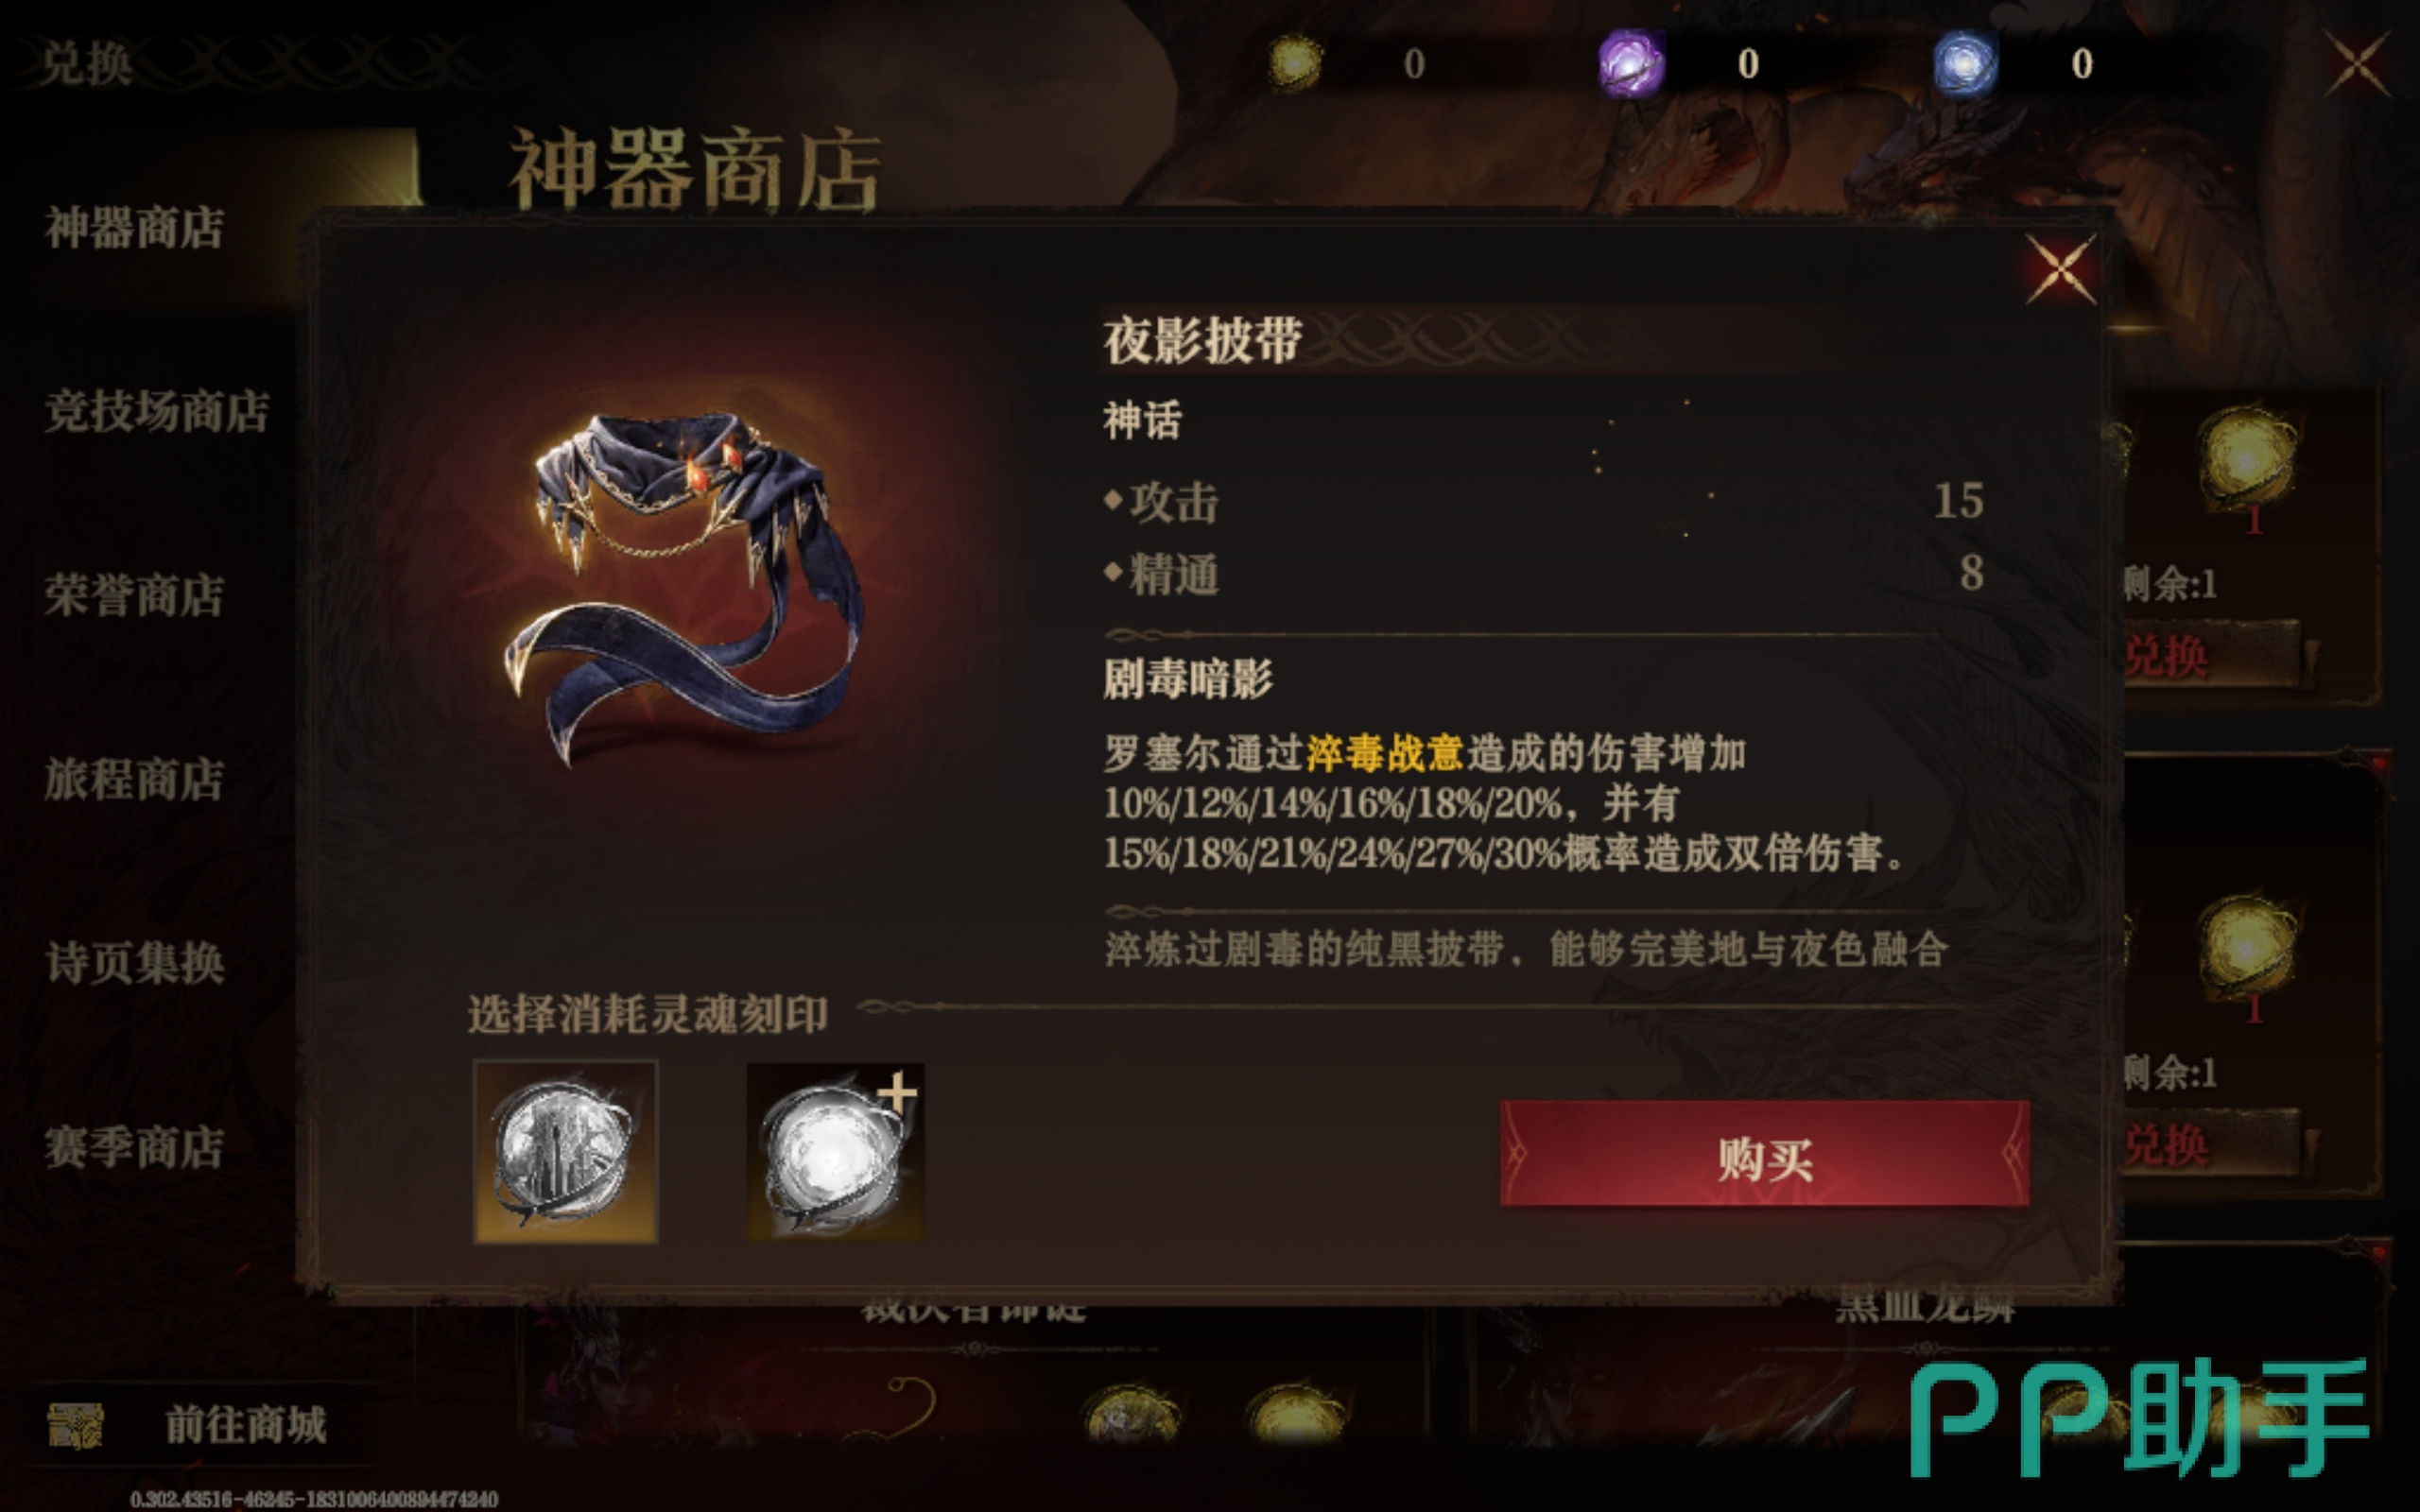
Task: Click the treasure chest icon beside 前往商城
Action: tap(76, 1425)
